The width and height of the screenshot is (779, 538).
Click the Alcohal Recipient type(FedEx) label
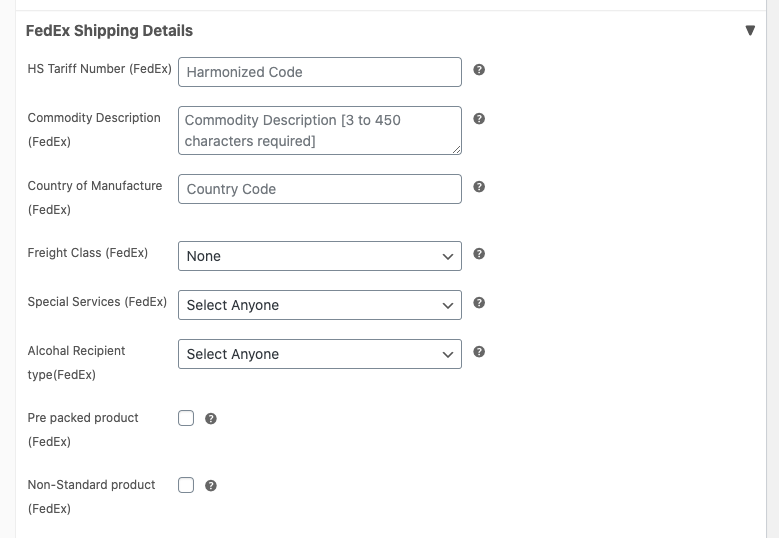[77, 363]
